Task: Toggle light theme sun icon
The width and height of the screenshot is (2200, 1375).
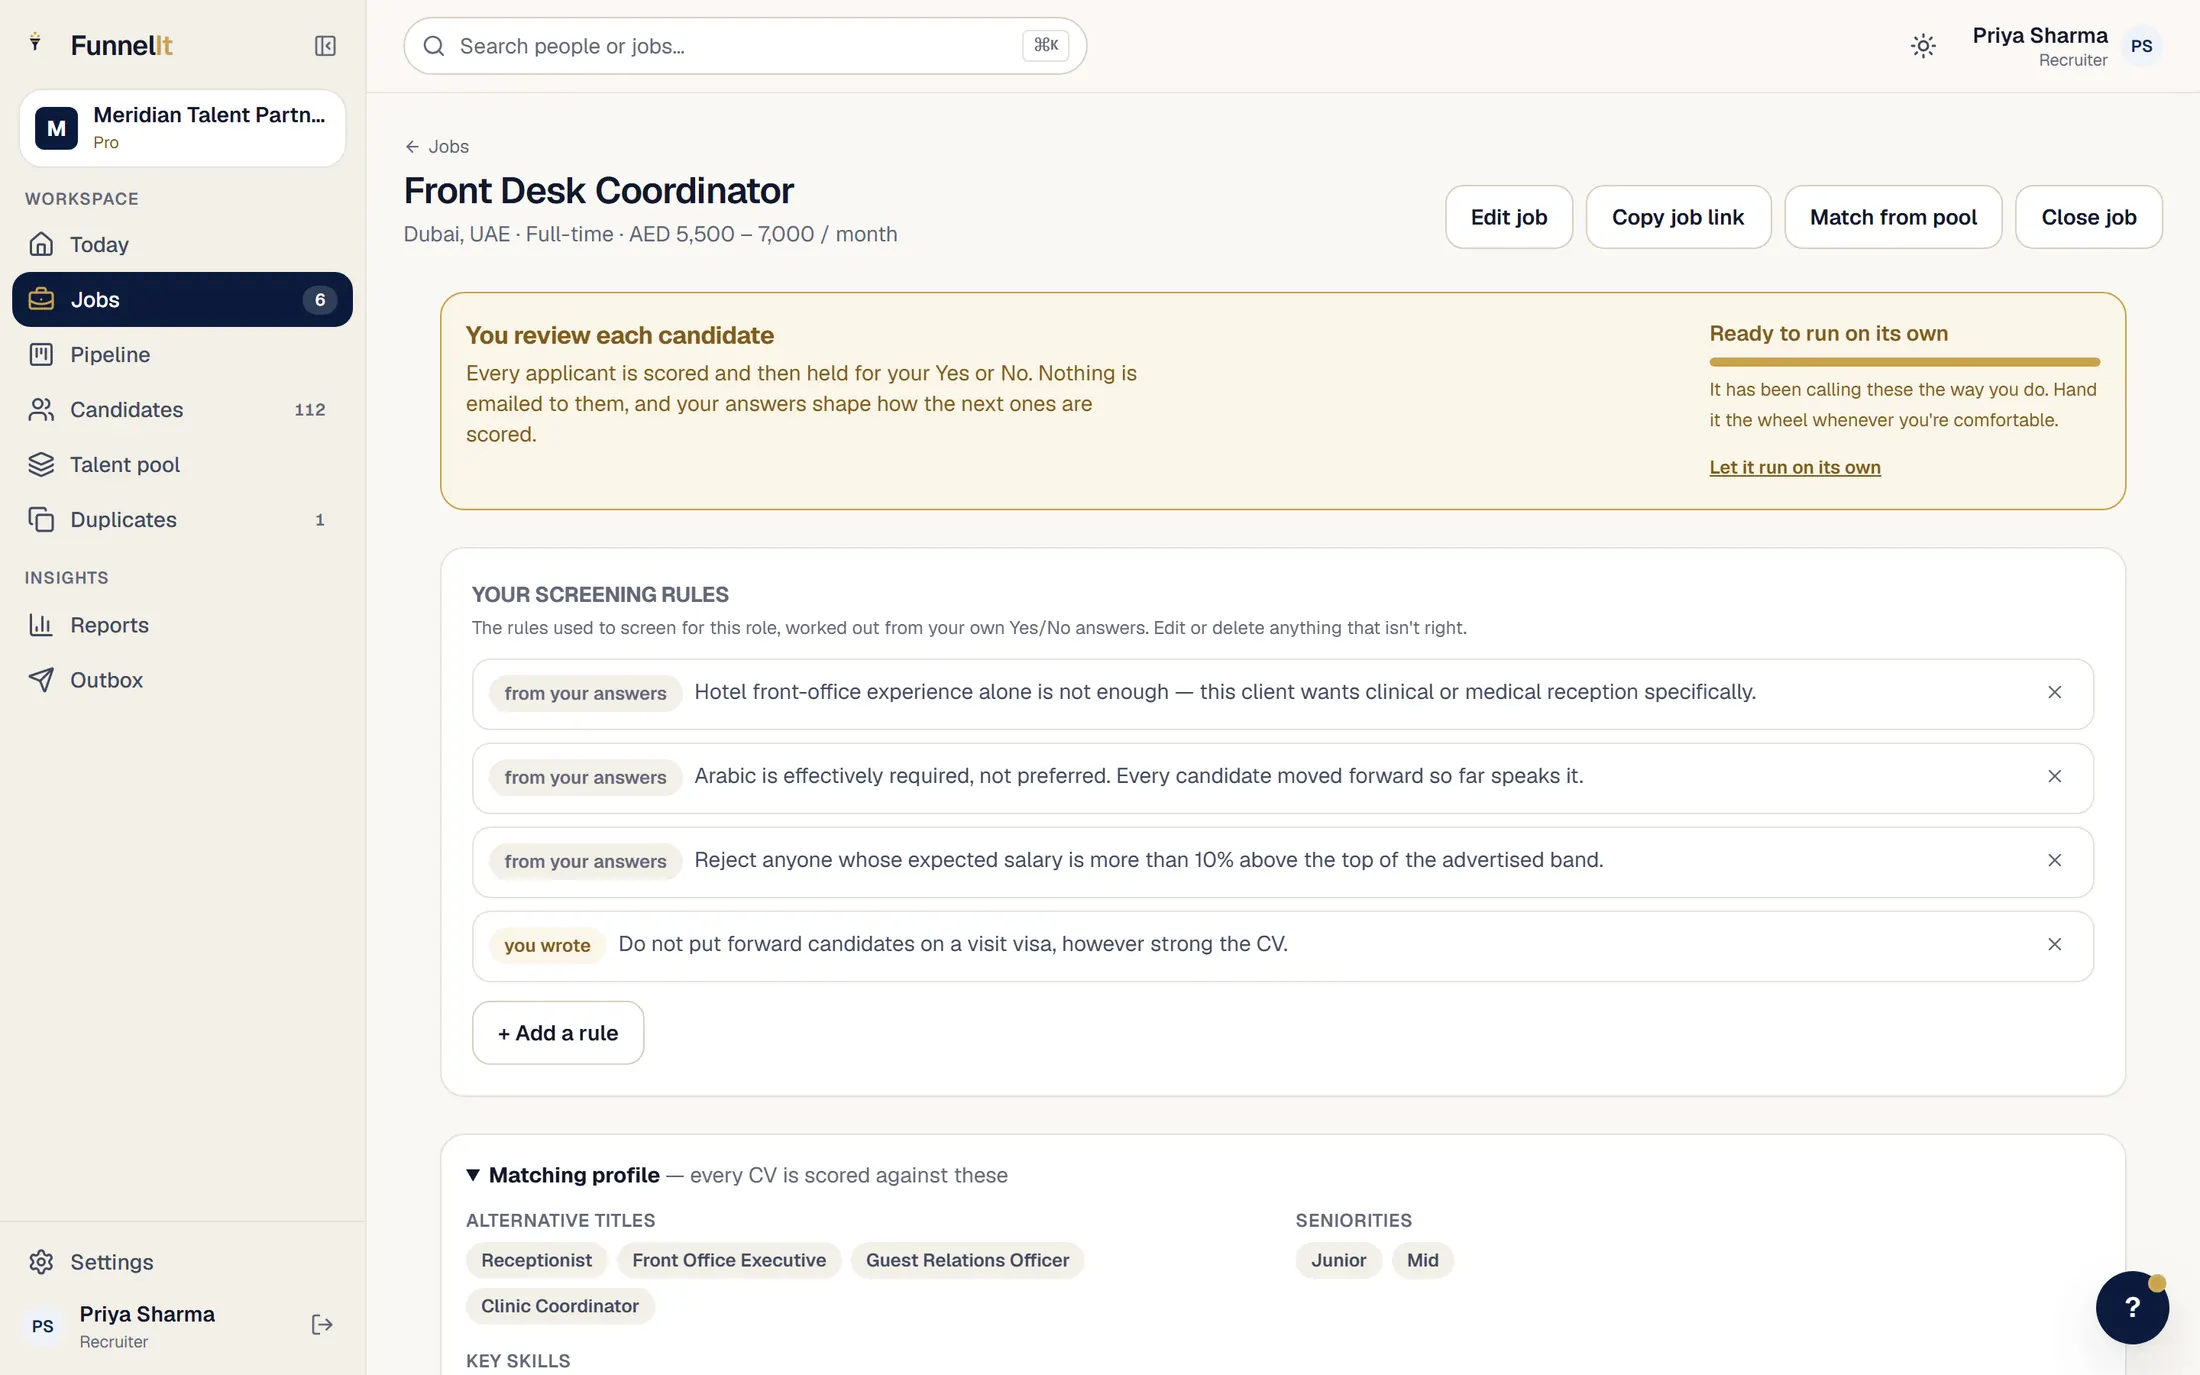Action: point(1923,46)
